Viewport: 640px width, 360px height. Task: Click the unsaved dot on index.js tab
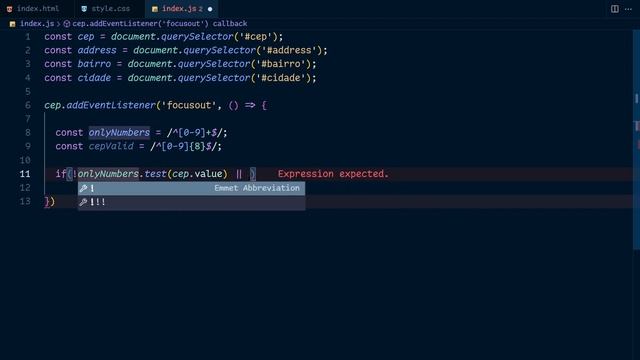click(x=210, y=9)
